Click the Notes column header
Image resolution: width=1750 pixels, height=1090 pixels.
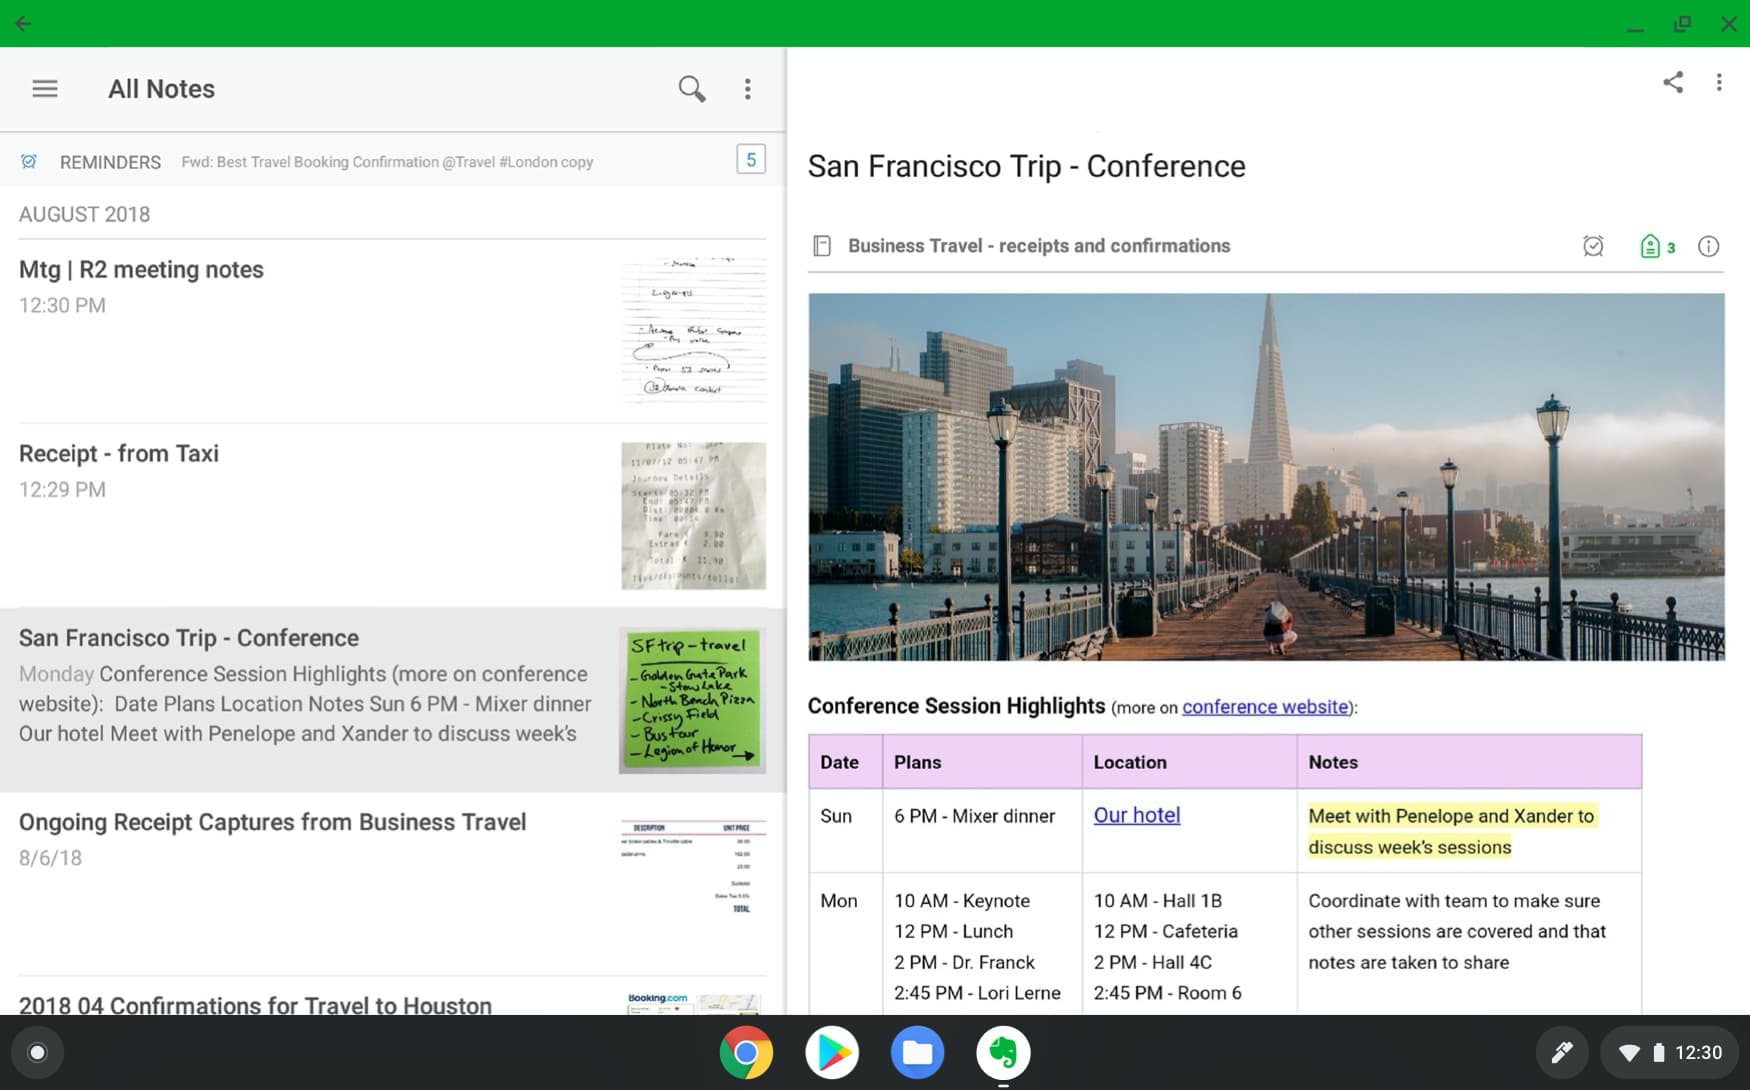click(1469, 762)
